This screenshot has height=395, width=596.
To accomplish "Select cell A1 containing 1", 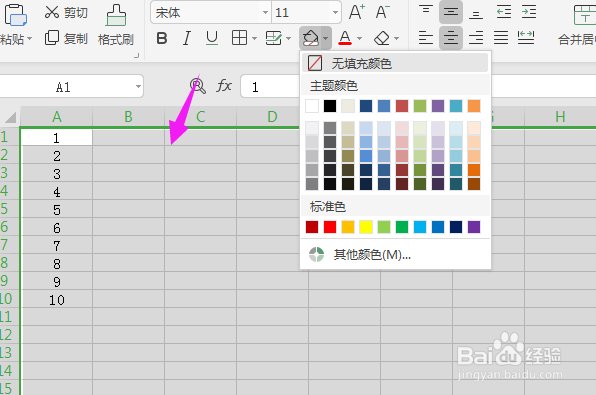I will click(x=56, y=137).
